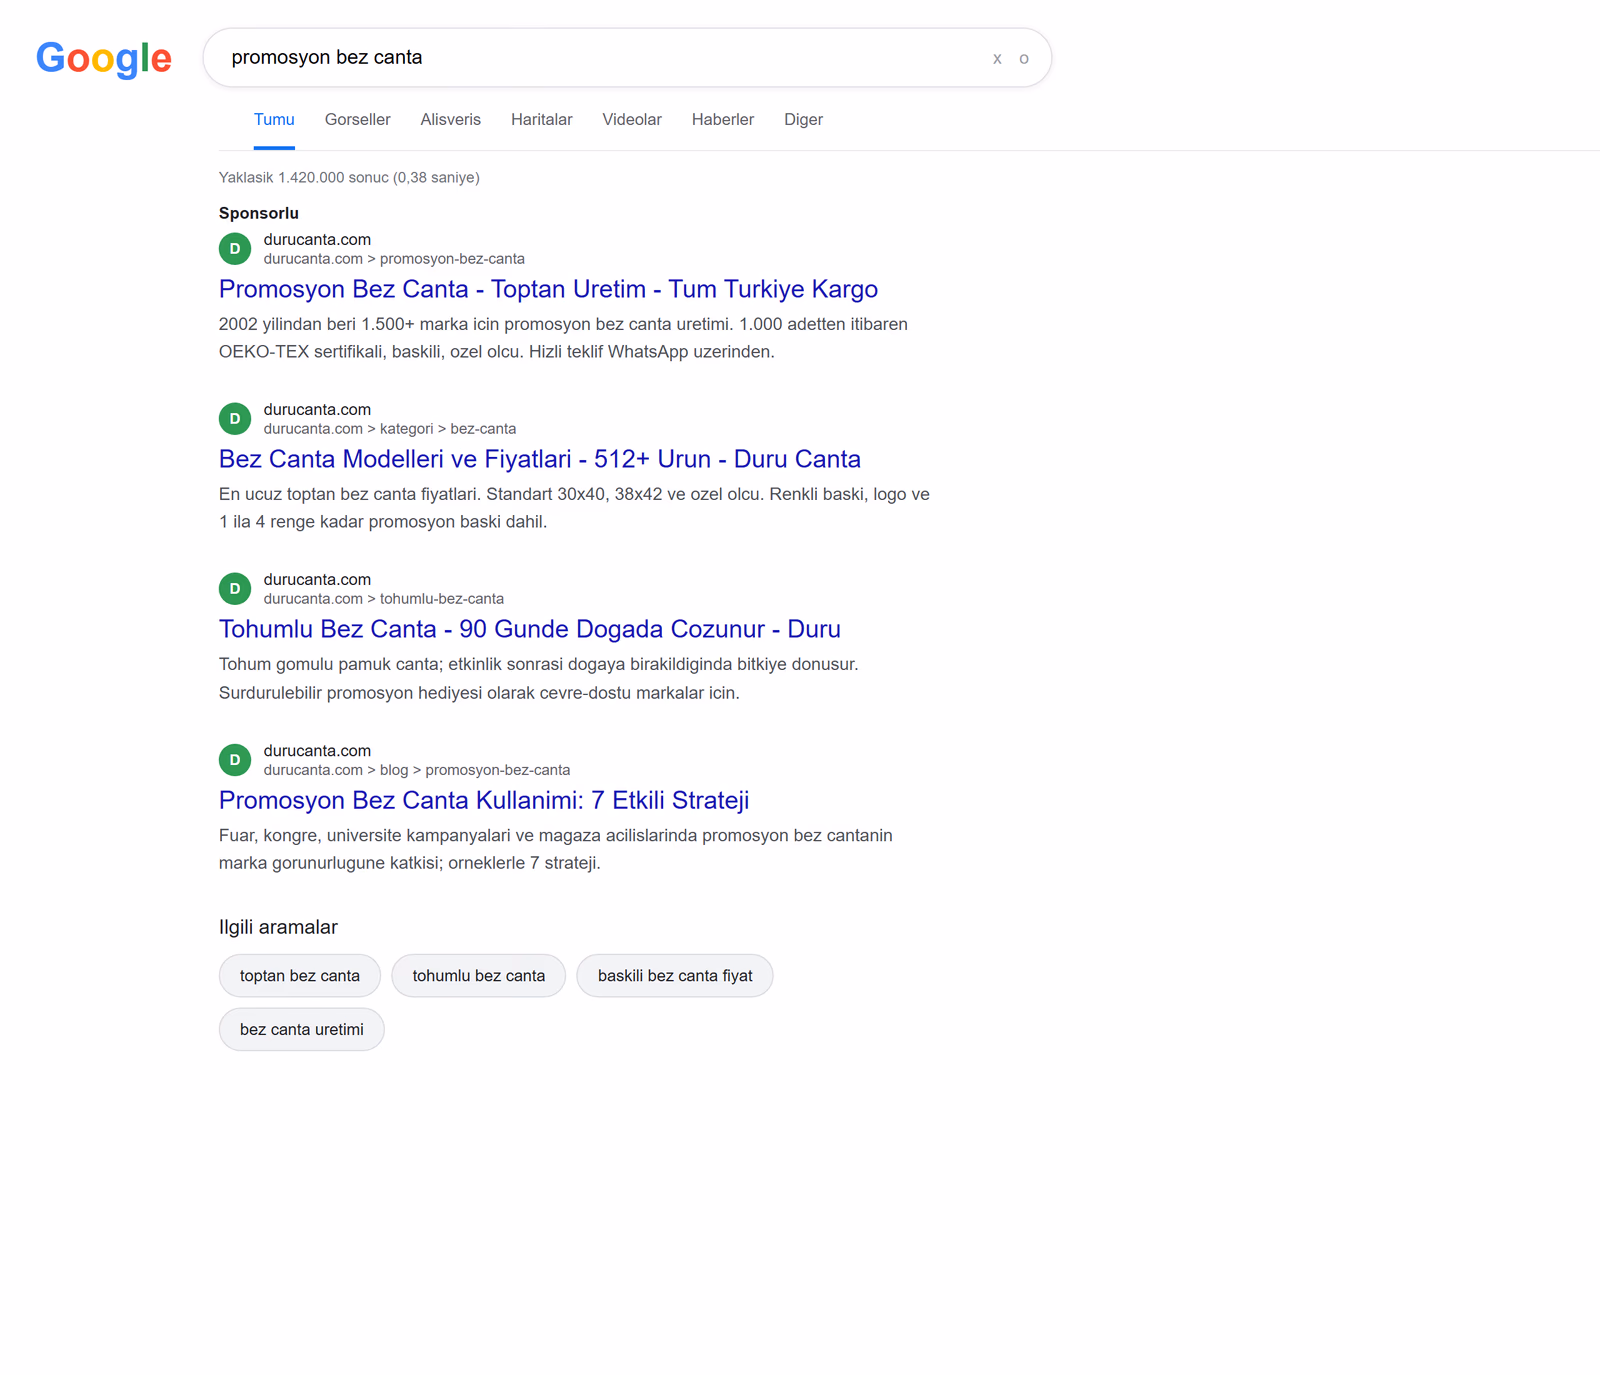Viewport: 1600px width, 1375px height.
Task: Click the favicon beside the kategori > bez-canta result
Action: click(x=235, y=419)
